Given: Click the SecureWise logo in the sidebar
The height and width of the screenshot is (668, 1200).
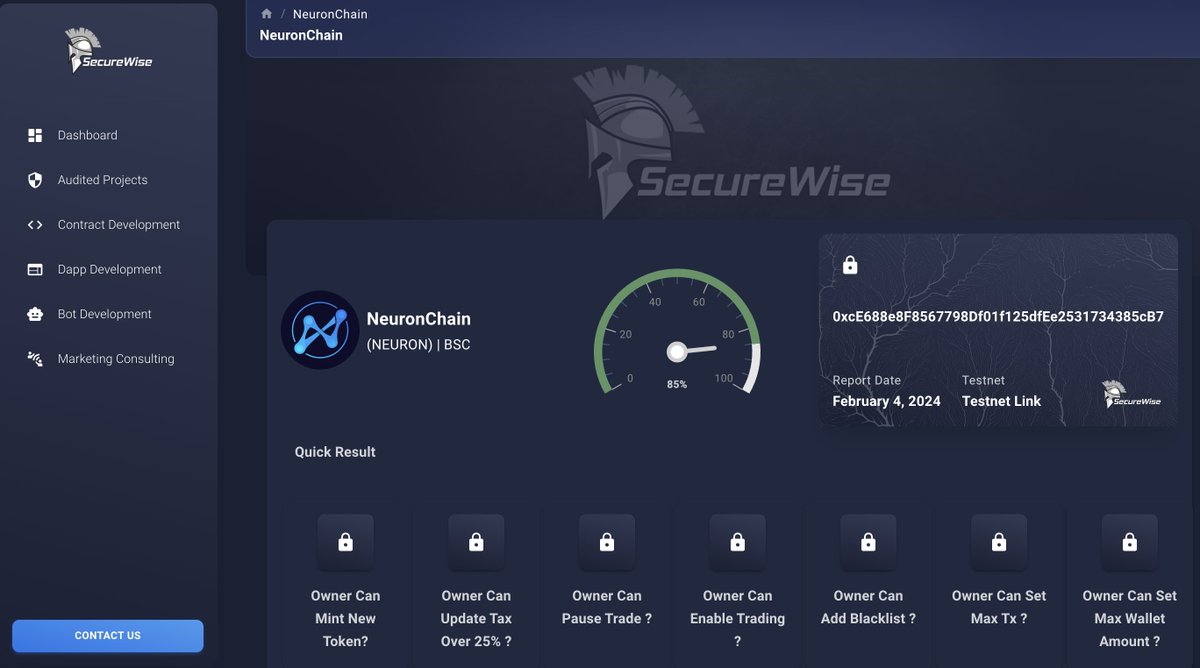Looking at the screenshot, I should click(x=108, y=50).
